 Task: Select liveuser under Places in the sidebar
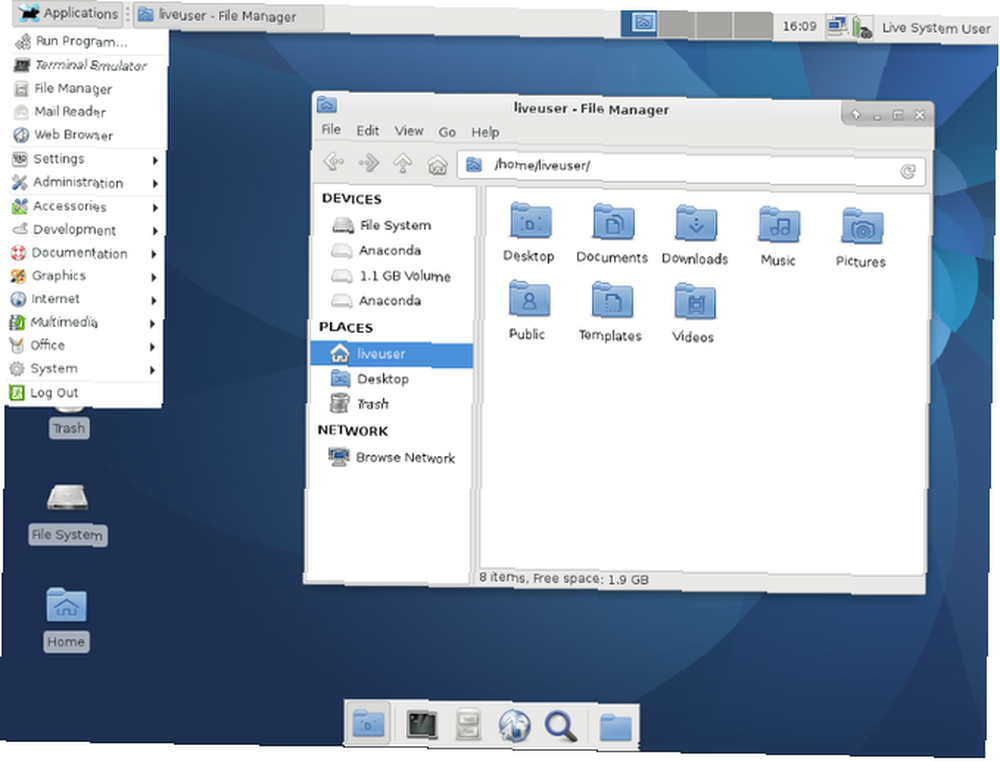[x=392, y=353]
